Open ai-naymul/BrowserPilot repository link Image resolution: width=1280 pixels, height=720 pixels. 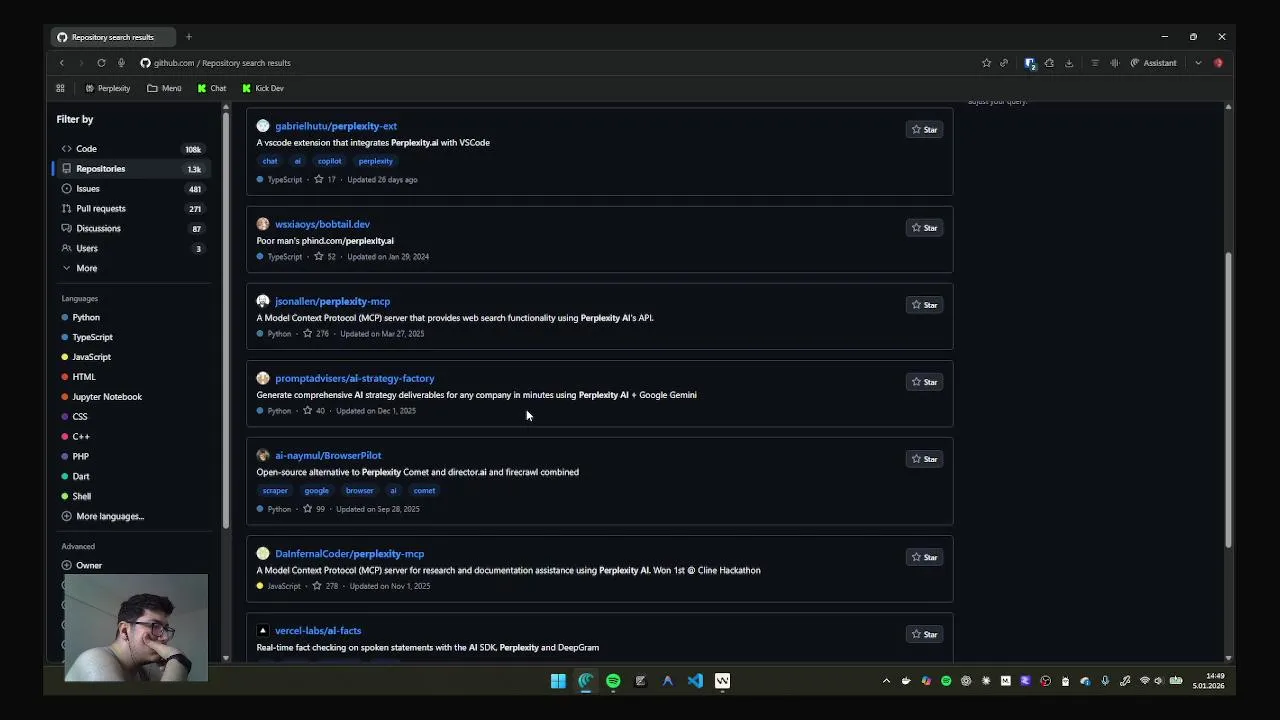tap(328, 455)
